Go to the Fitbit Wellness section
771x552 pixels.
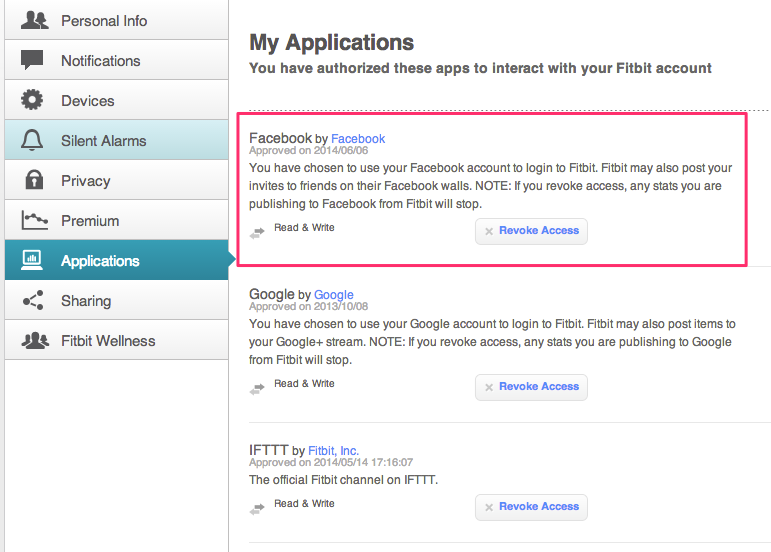click(x=117, y=340)
